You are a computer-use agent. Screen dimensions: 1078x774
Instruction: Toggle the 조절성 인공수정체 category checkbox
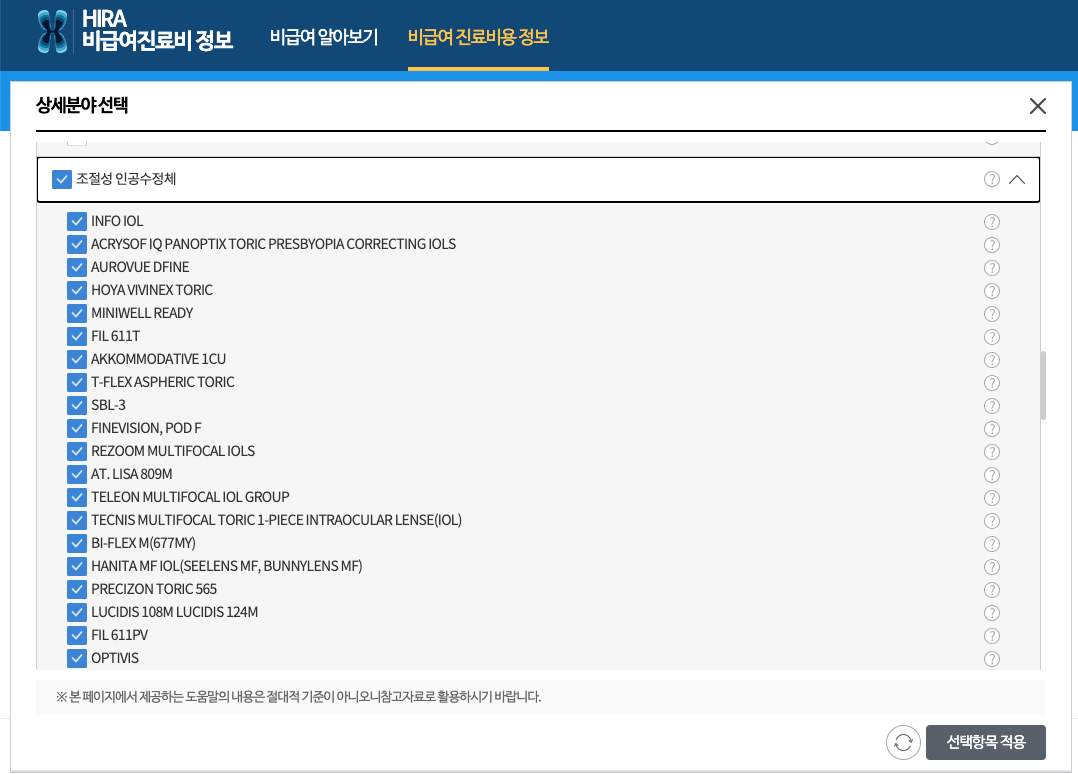[x=61, y=179]
